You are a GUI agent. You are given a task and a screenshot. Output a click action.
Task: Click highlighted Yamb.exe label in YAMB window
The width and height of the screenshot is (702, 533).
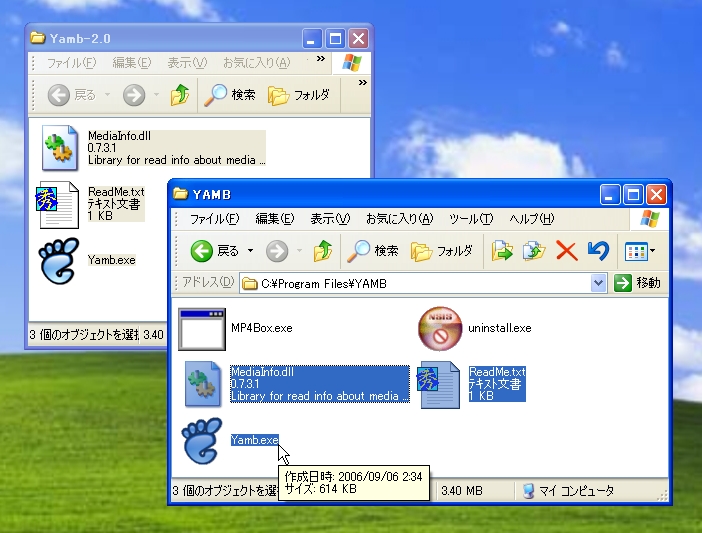tap(254, 440)
